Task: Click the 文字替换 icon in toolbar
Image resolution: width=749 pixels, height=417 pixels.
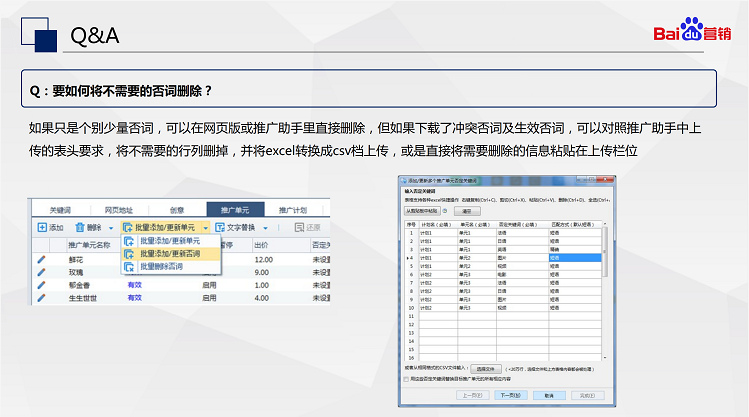Action: pyautogui.click(x=219, y=228)
